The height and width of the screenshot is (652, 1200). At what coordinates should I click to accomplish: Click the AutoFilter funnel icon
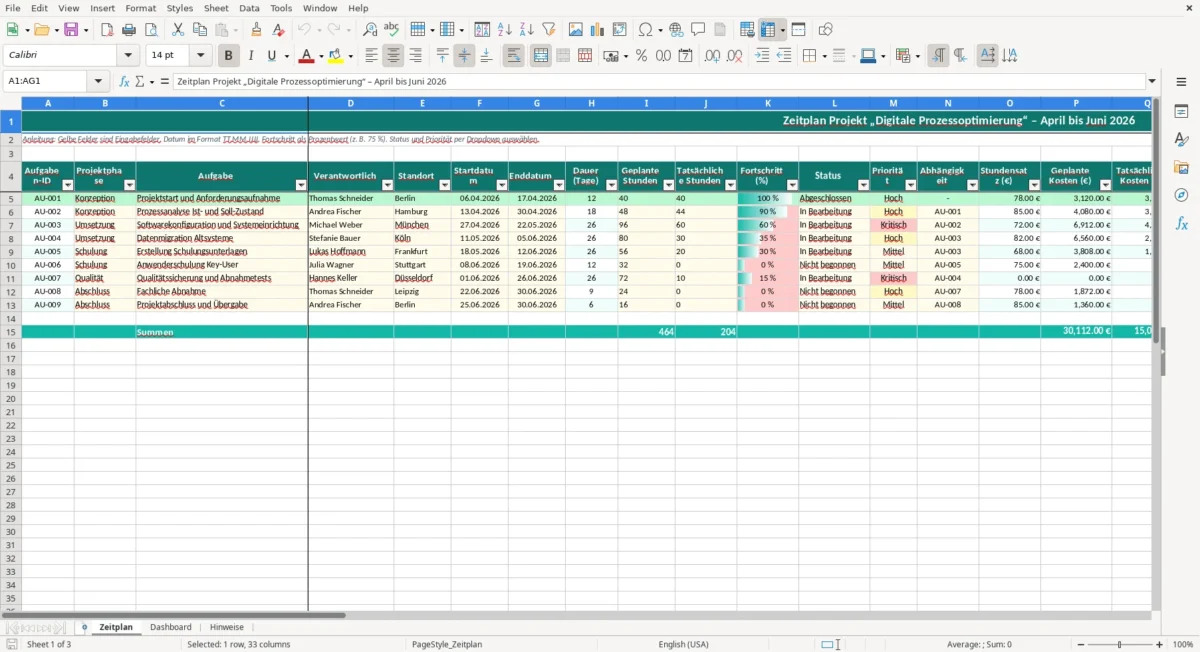(x=549, y=30)
